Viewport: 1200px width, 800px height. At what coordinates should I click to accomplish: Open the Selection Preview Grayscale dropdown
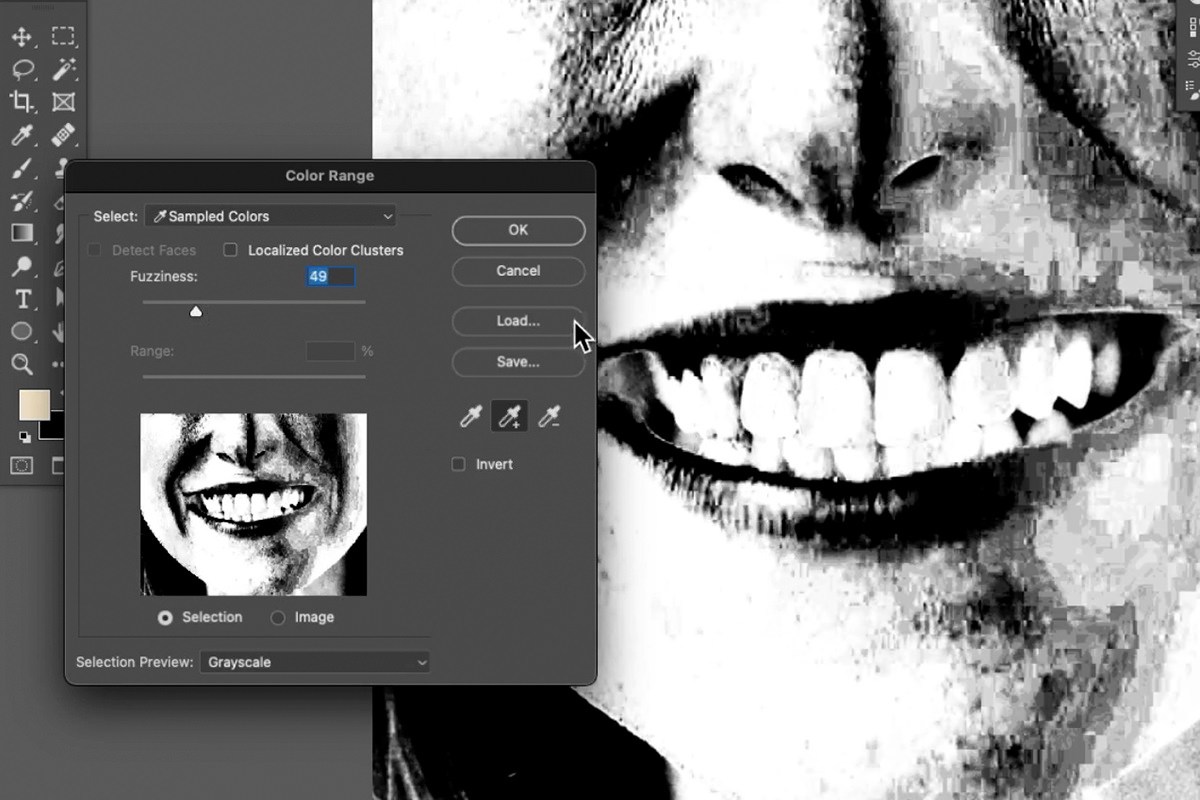tap(315, 662)
